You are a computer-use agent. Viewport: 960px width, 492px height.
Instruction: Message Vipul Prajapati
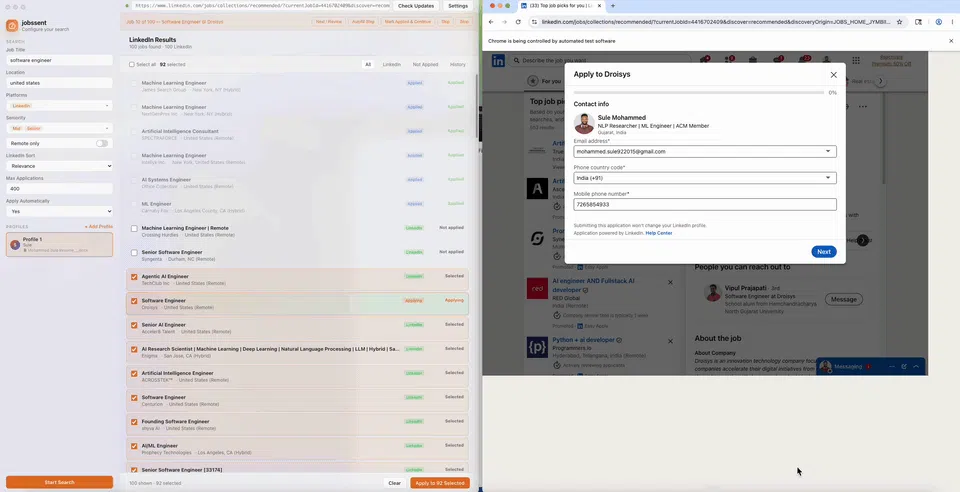[844, 299]
